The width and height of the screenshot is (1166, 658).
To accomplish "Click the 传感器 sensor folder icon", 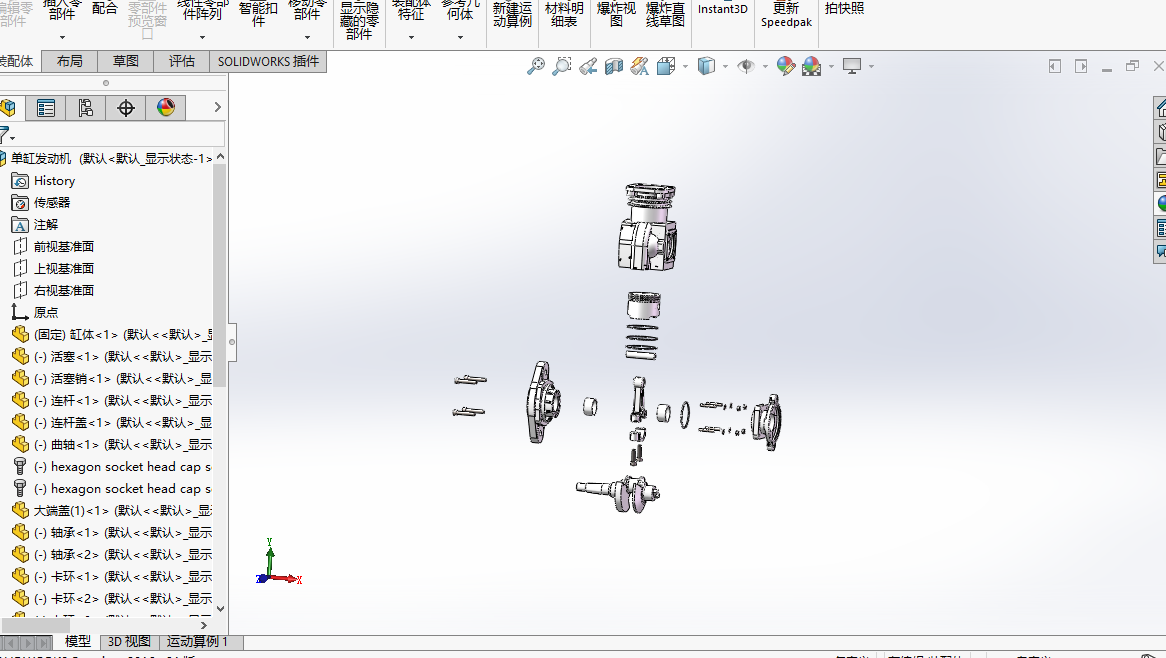I will (x=20, y=203).
